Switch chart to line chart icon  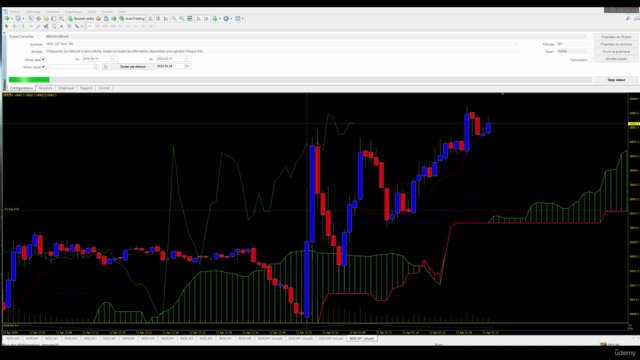point(166,19)
